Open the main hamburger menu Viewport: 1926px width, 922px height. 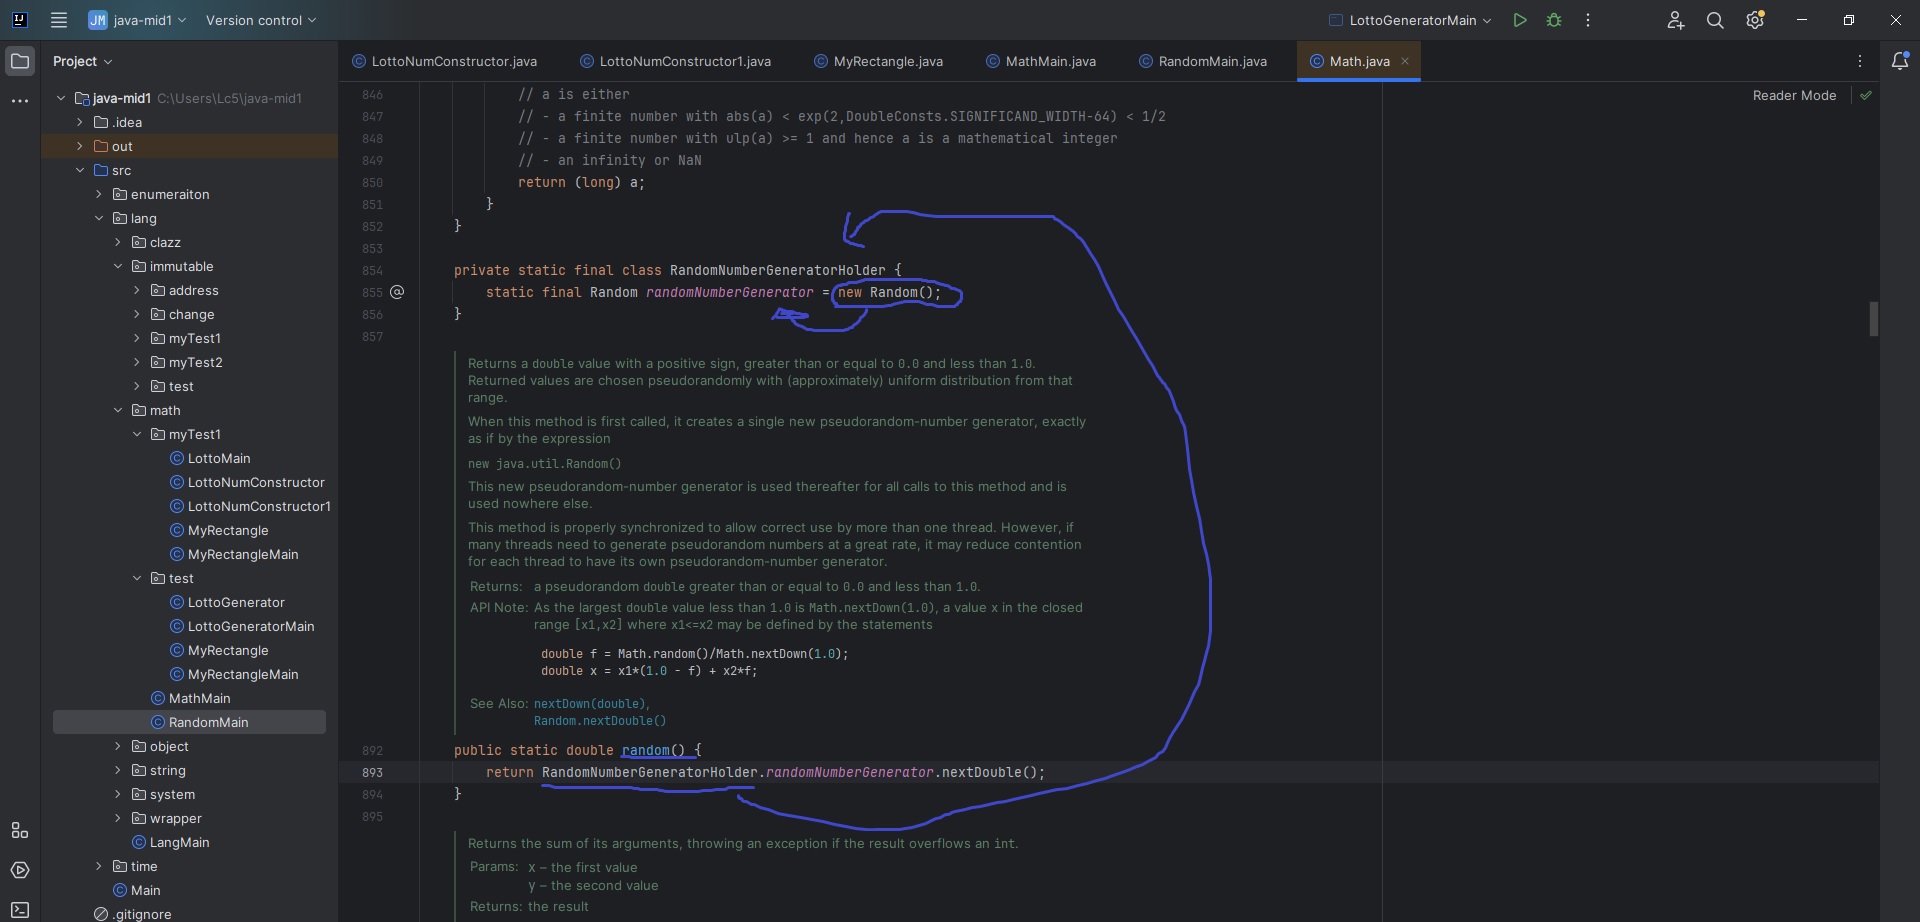[59, 20]
